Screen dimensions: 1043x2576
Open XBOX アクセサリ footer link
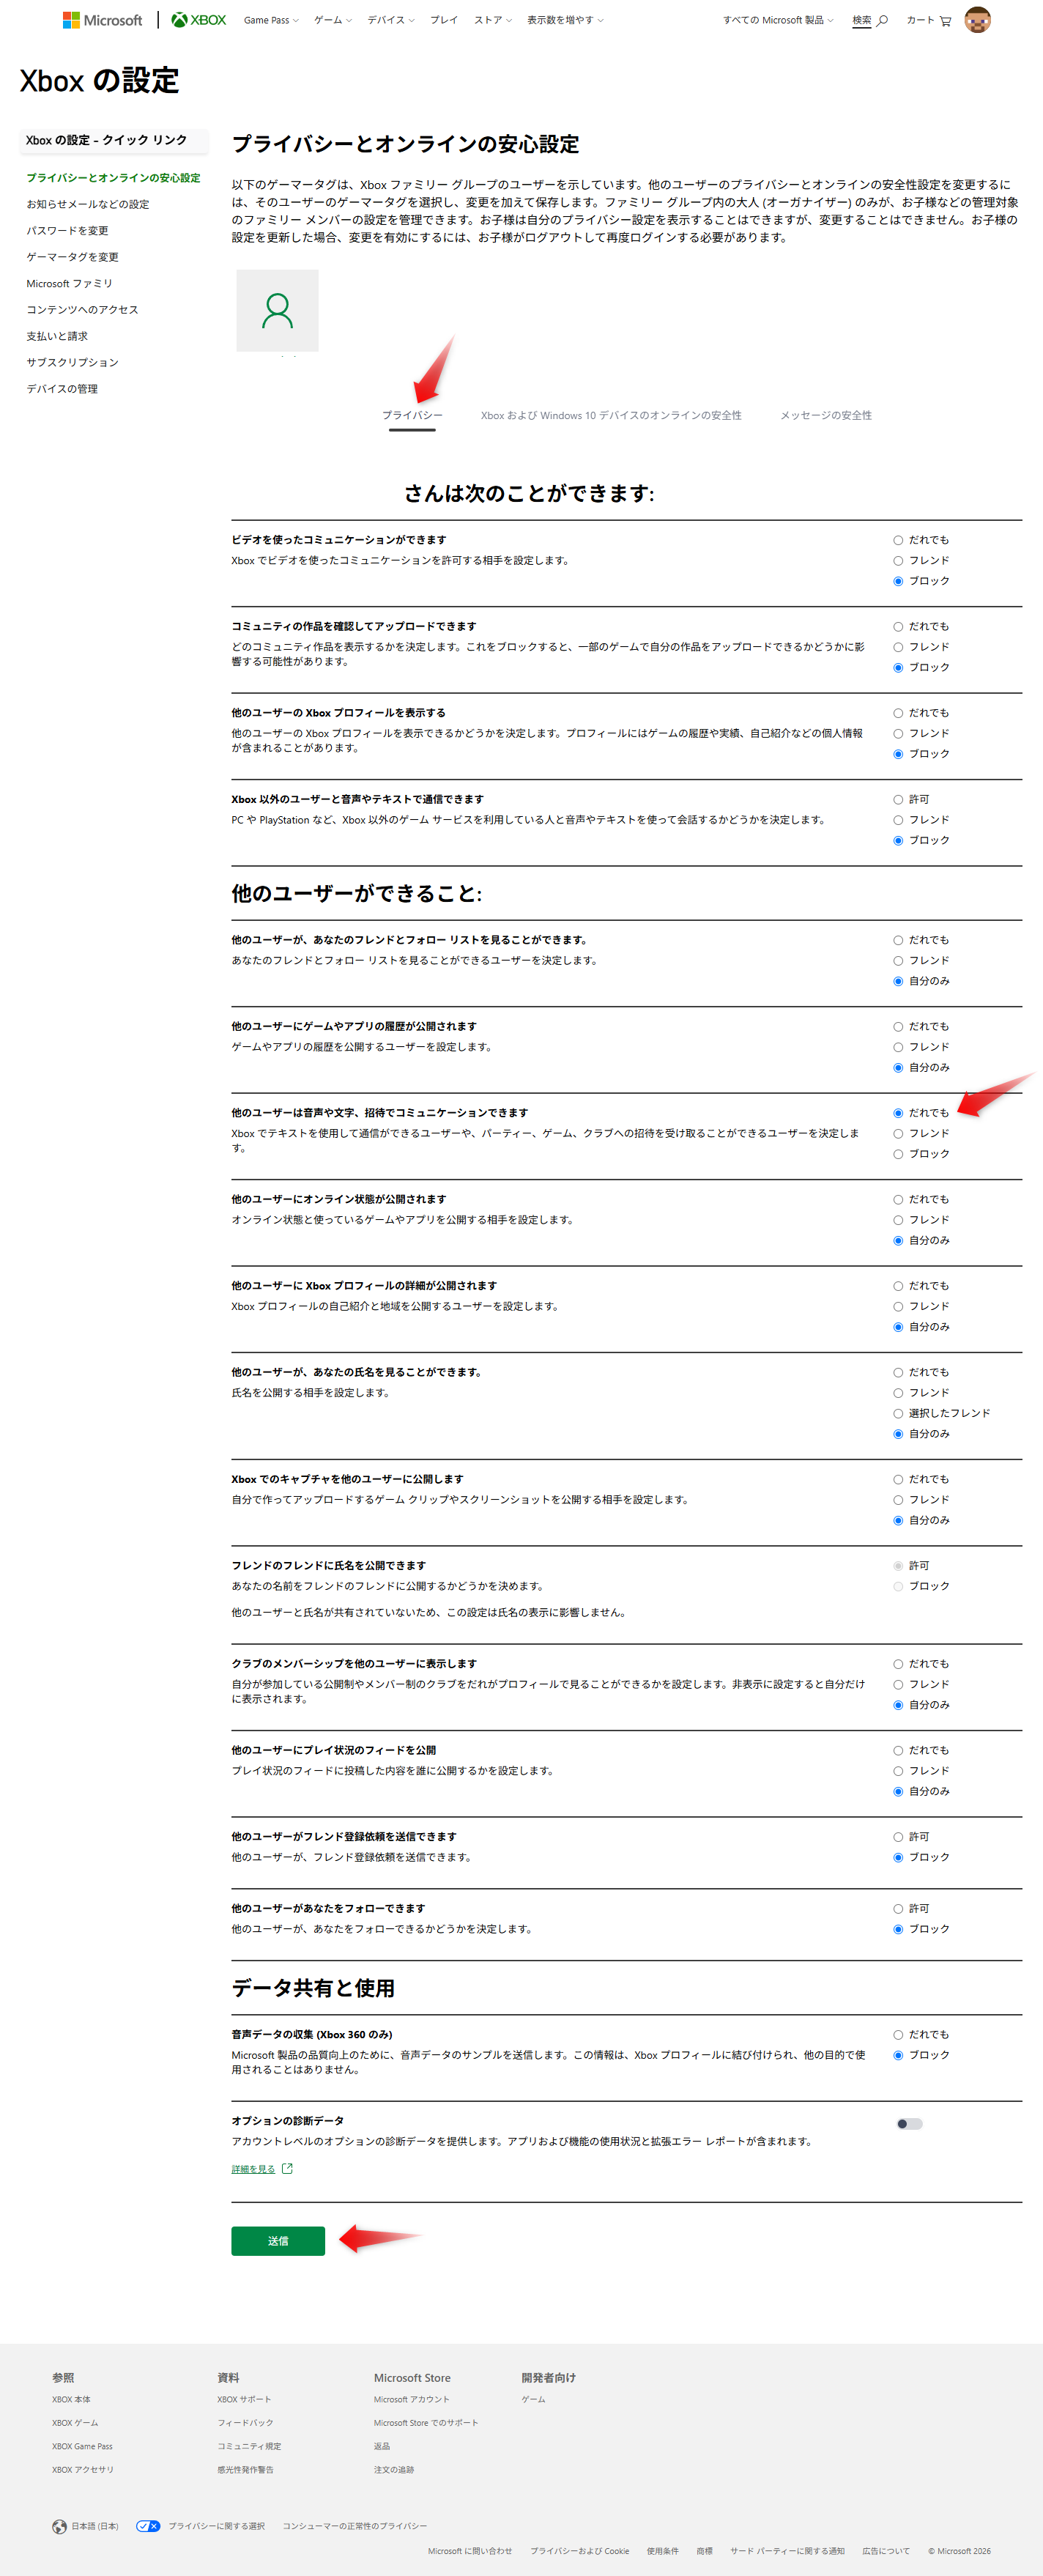coord(83,2470)
